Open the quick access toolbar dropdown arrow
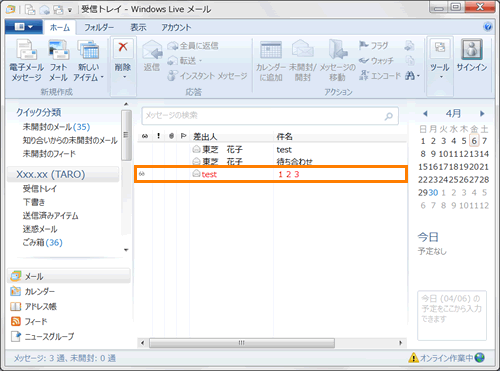 coord(70,10)
